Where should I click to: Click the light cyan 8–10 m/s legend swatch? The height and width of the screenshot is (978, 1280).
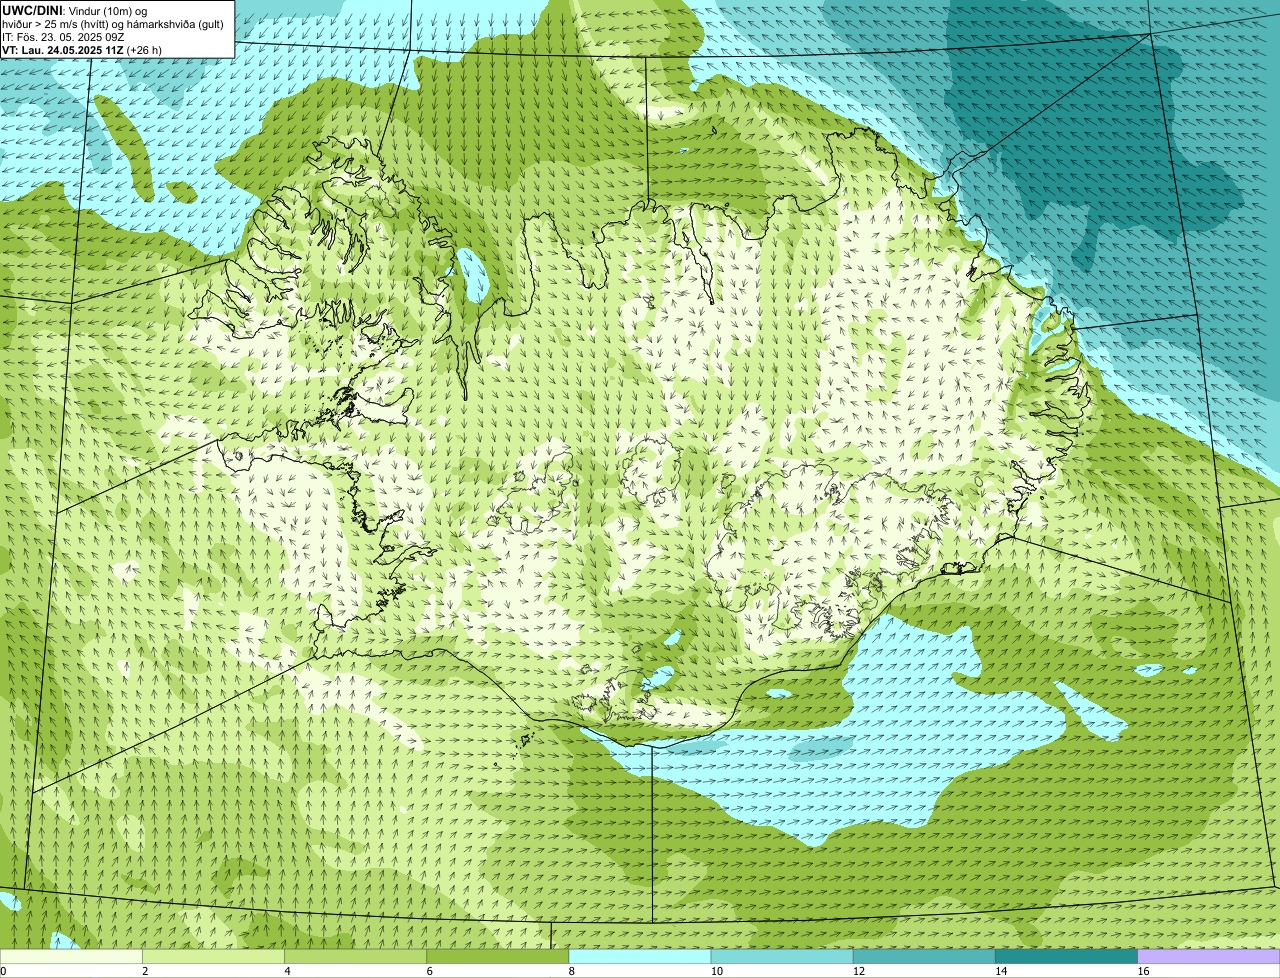click(640, 956)
